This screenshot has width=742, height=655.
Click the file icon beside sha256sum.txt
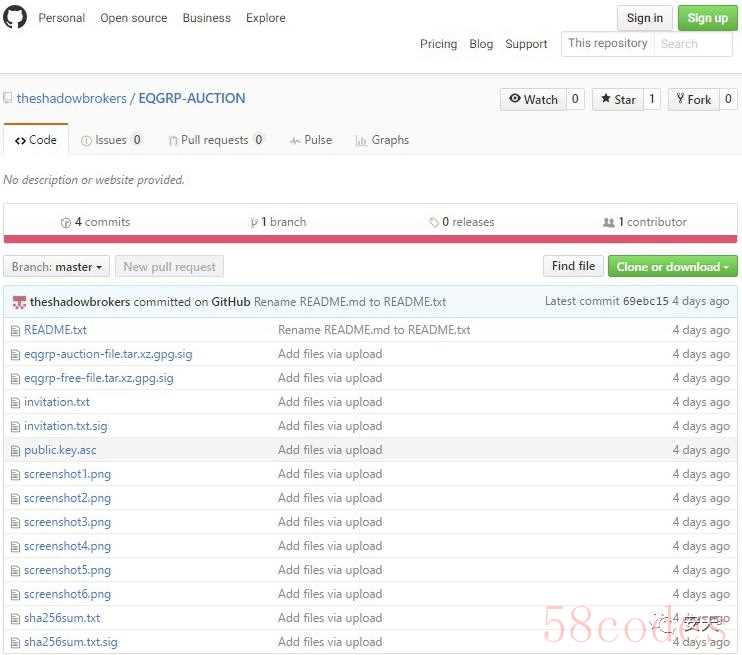click(x=15, y=618)
